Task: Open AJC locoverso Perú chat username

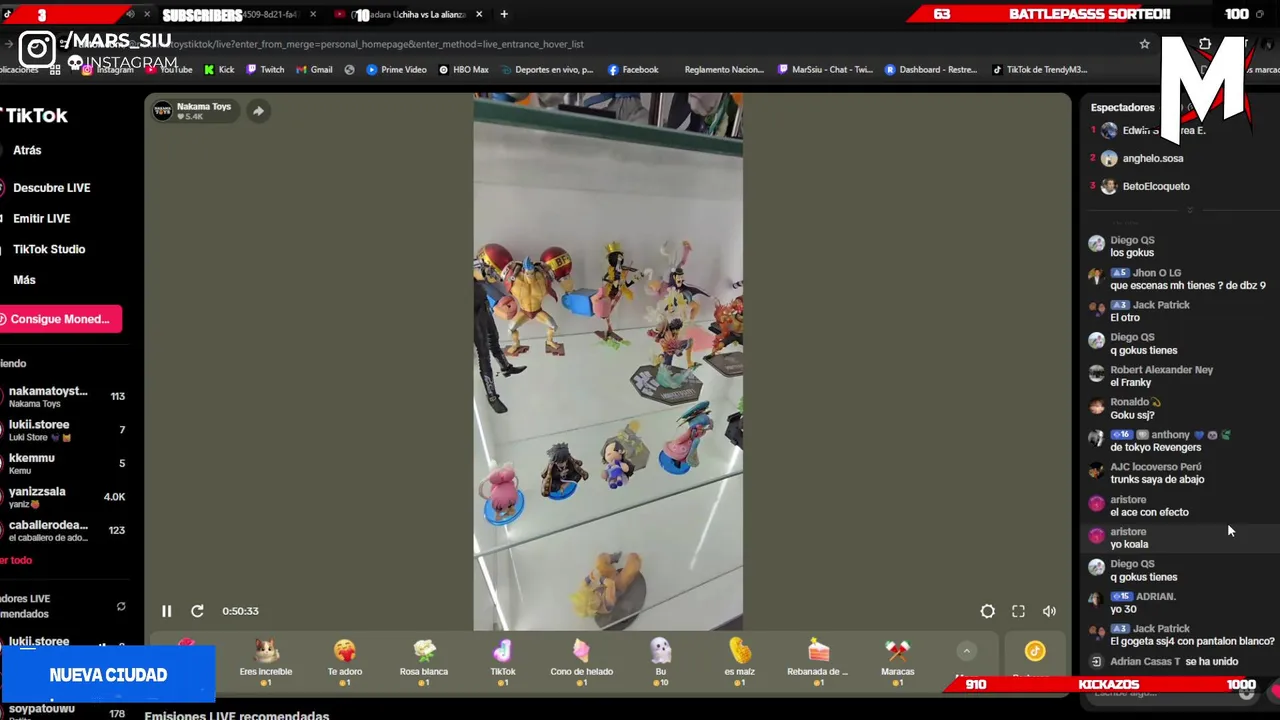Action: [1155, 467]
